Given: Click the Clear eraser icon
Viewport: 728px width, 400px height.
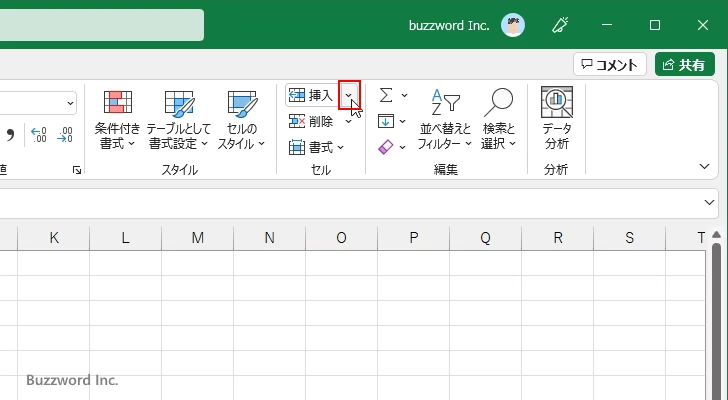Looking at the screenshot, I should point(386,147).
